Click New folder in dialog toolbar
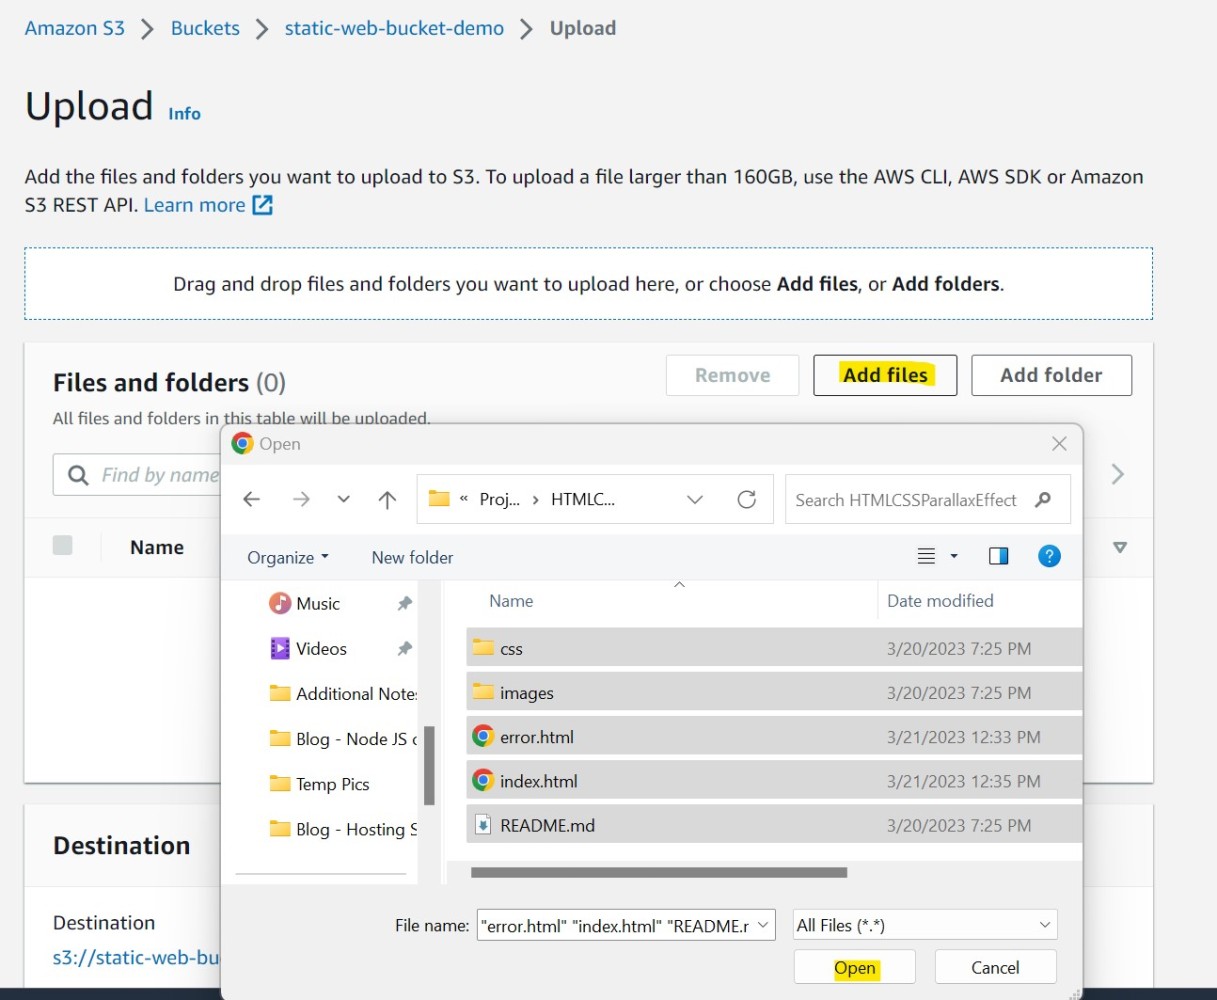 pyautogui.click(x=412, y=557)
